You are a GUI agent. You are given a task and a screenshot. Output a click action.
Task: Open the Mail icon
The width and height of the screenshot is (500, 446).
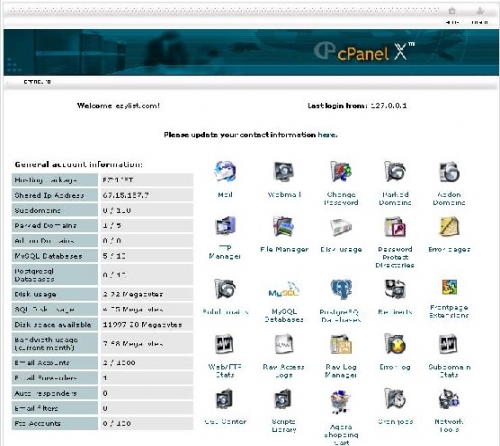pyautogui.click(x=225, y=171)
